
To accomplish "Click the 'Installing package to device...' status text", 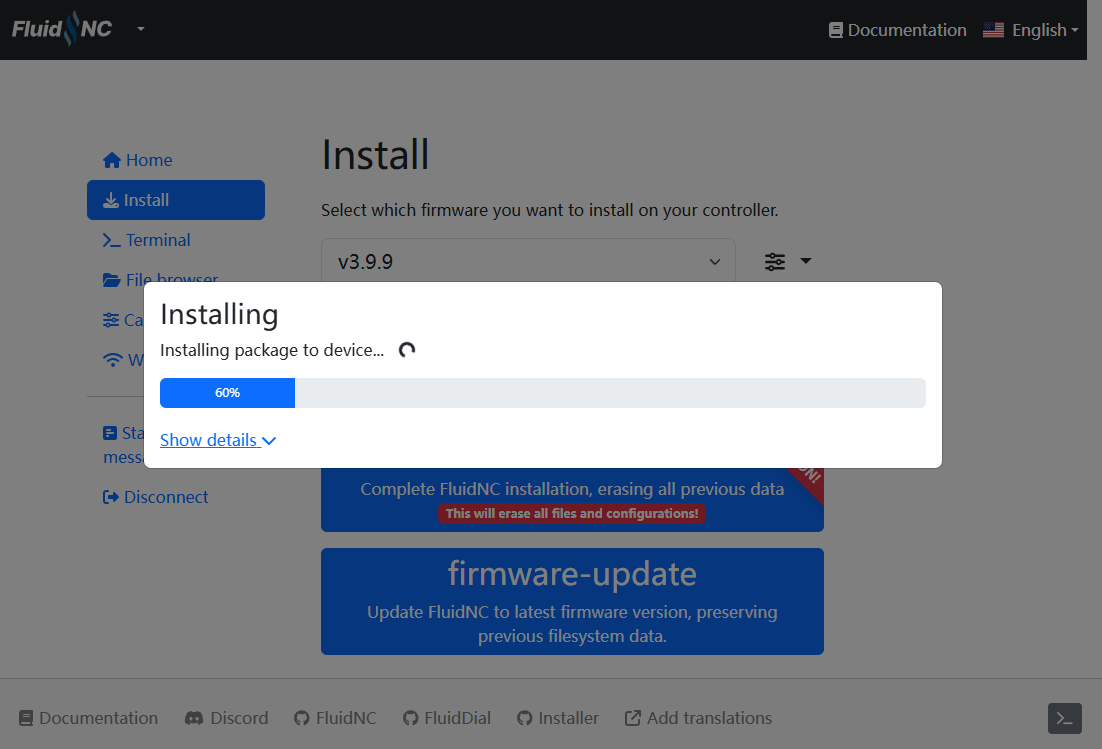I will (272, 350).
